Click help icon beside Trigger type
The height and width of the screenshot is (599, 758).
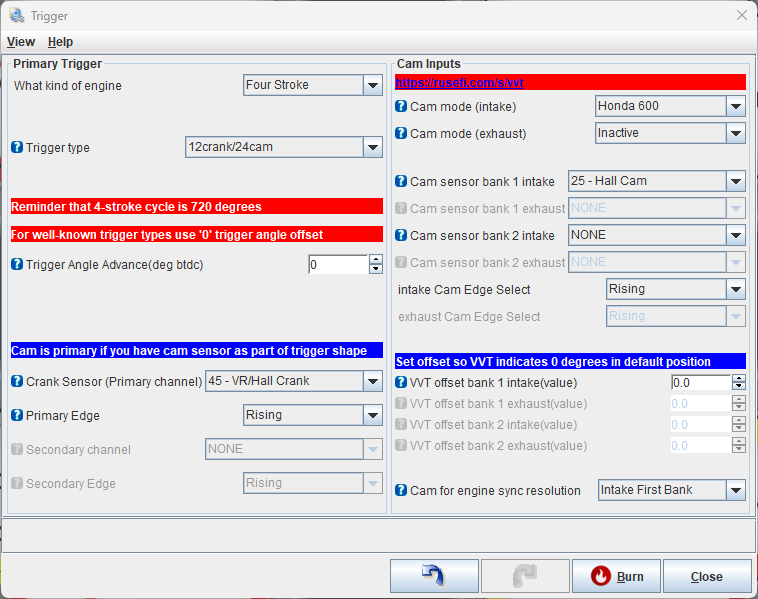click(x=17, y=147)
